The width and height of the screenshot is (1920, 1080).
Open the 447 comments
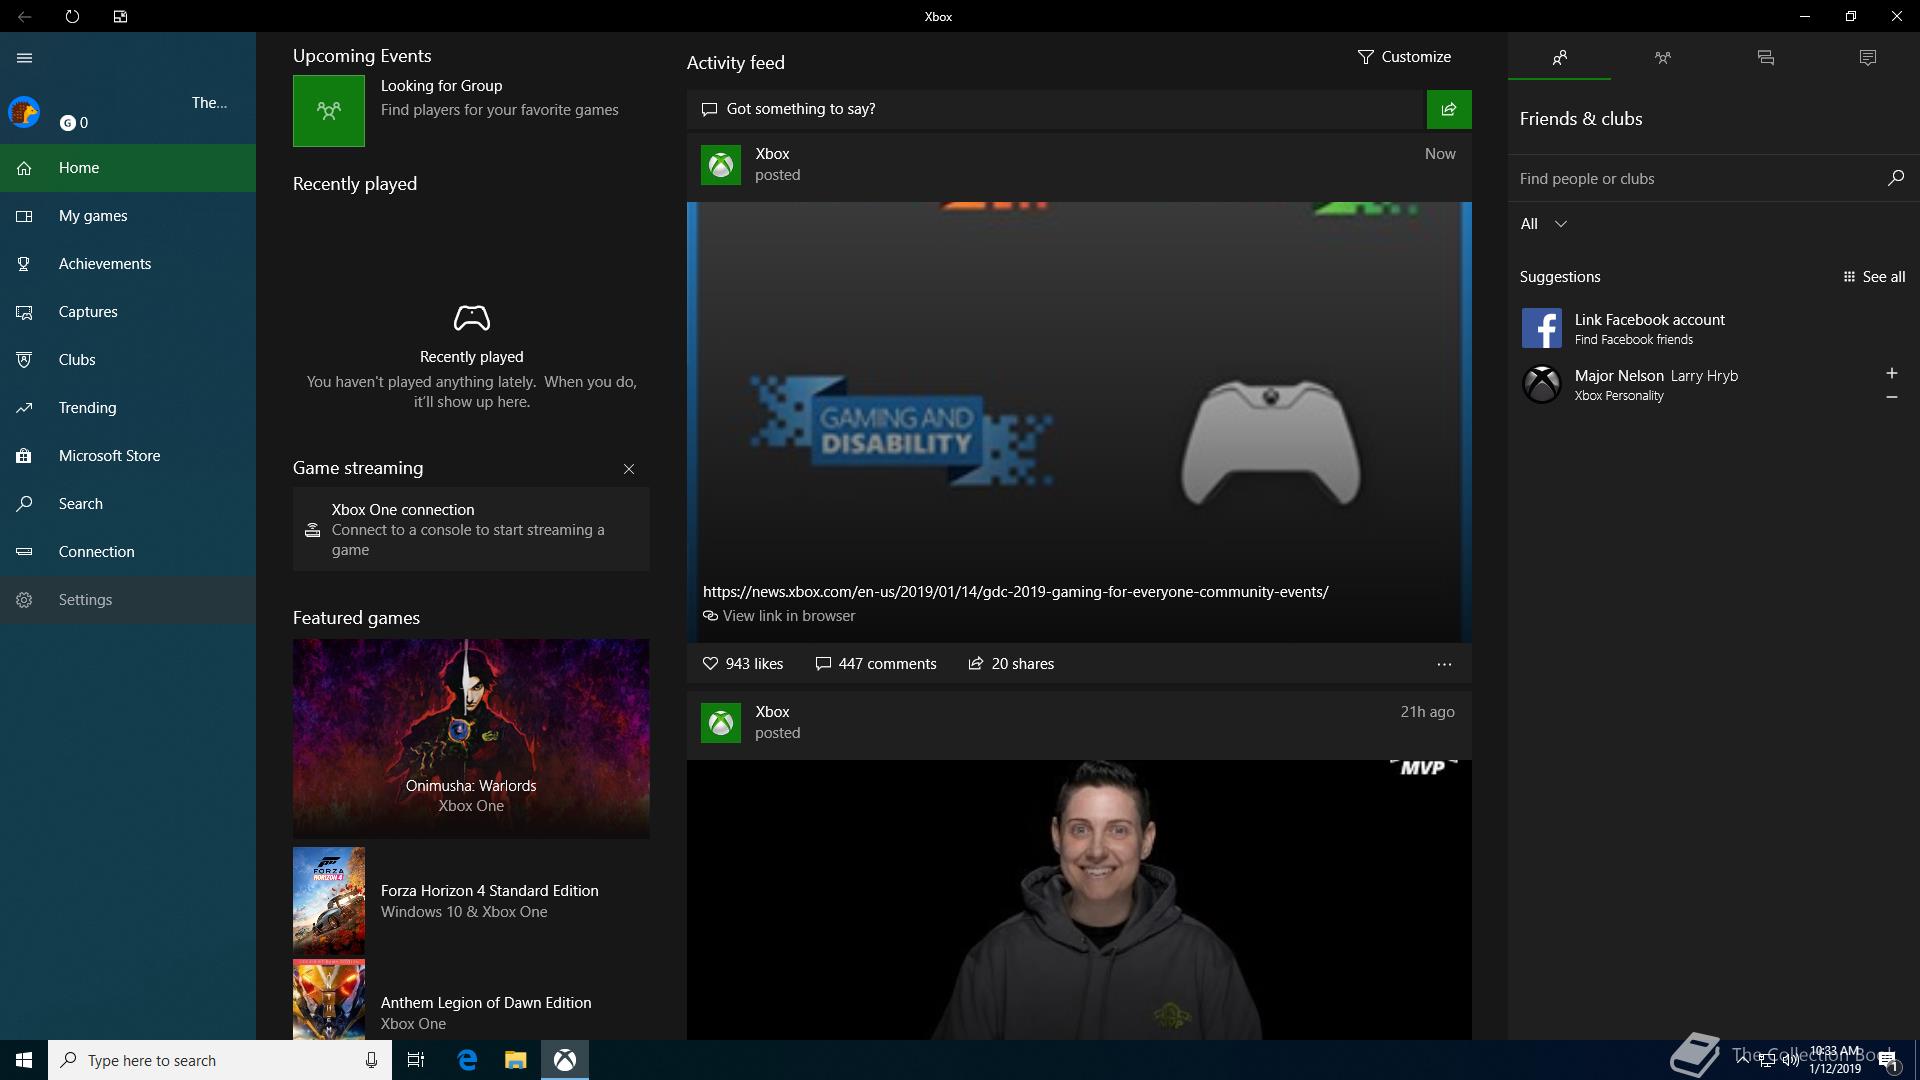pyautogui.click(x=876, y=664)
